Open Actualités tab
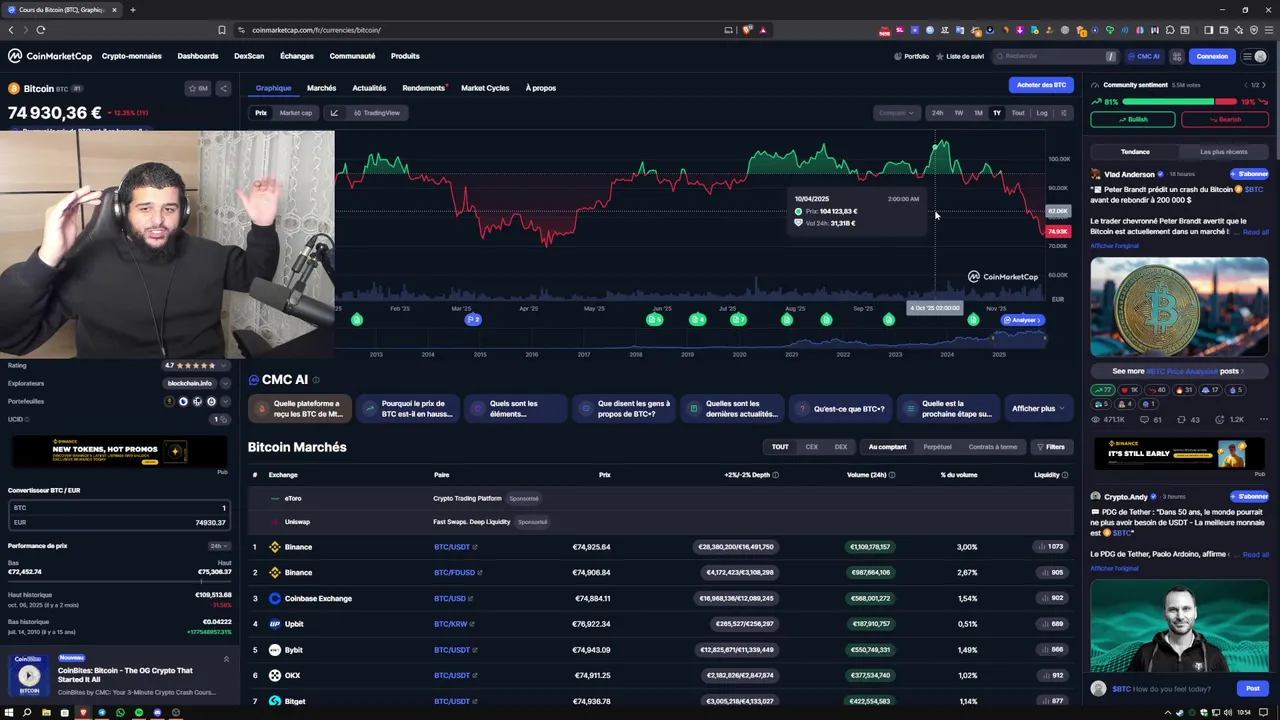 pyautogui.click(x=369, y=88)
